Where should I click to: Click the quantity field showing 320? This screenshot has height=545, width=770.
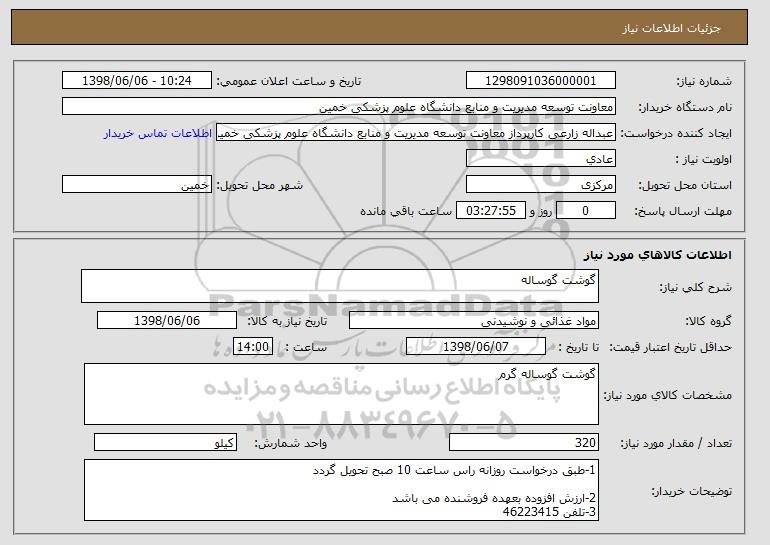(524, 442)
